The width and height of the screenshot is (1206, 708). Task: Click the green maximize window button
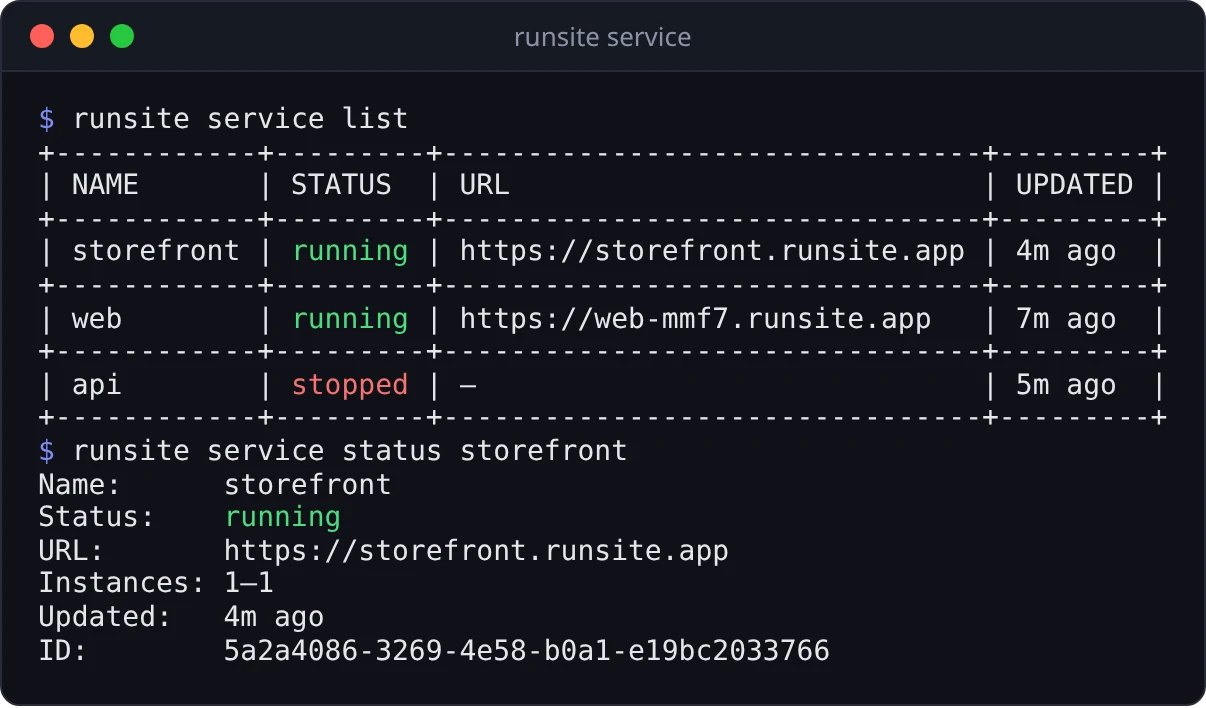click(122, 37)
